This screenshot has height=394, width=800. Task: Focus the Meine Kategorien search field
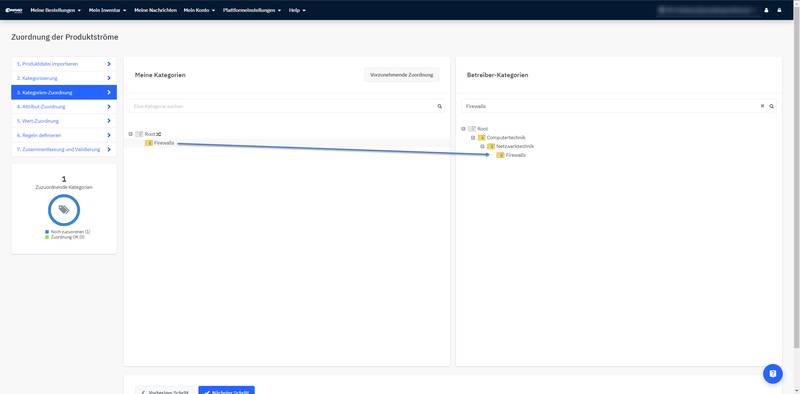(x=282, y=106)
